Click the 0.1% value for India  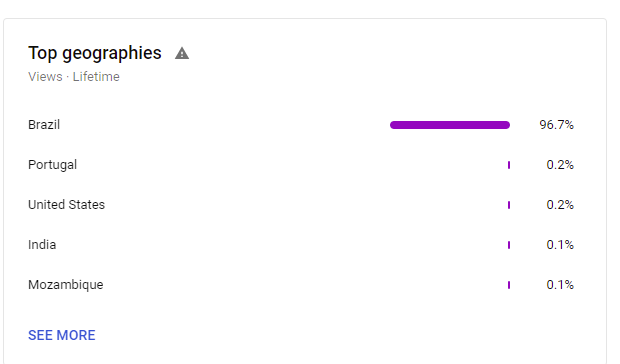(x=560, y=245)
